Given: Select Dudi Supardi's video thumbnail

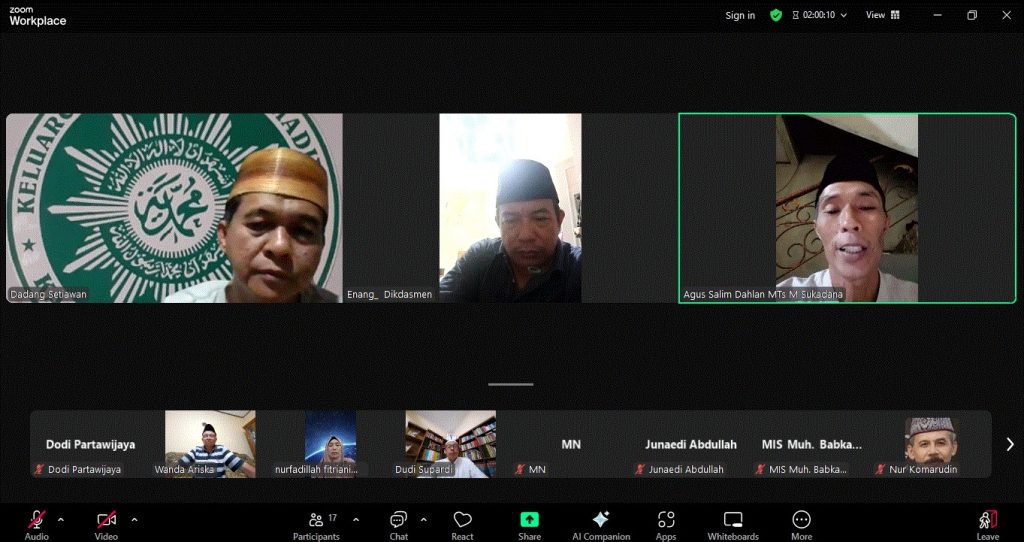Looking at the screenshot, I should [x=450, y=443].
